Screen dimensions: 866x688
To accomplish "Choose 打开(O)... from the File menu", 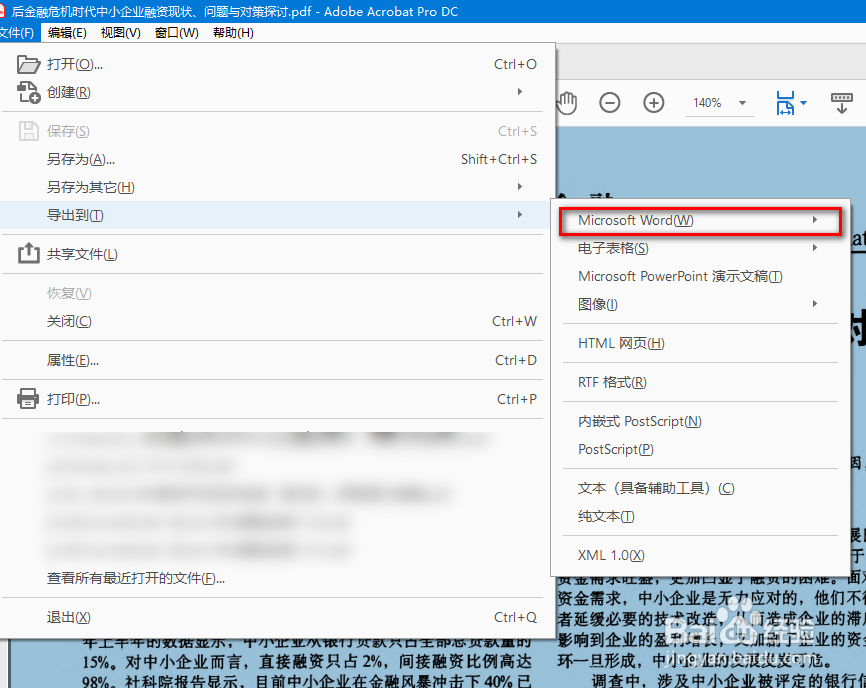I will 276,65.
